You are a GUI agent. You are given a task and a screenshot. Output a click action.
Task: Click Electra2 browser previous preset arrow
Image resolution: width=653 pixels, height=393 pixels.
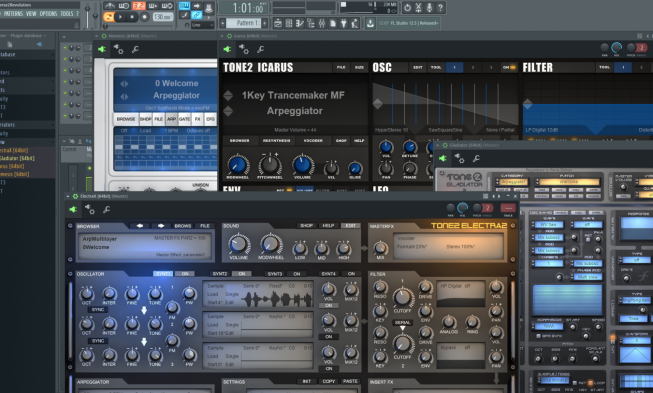(x=140, y=226)
